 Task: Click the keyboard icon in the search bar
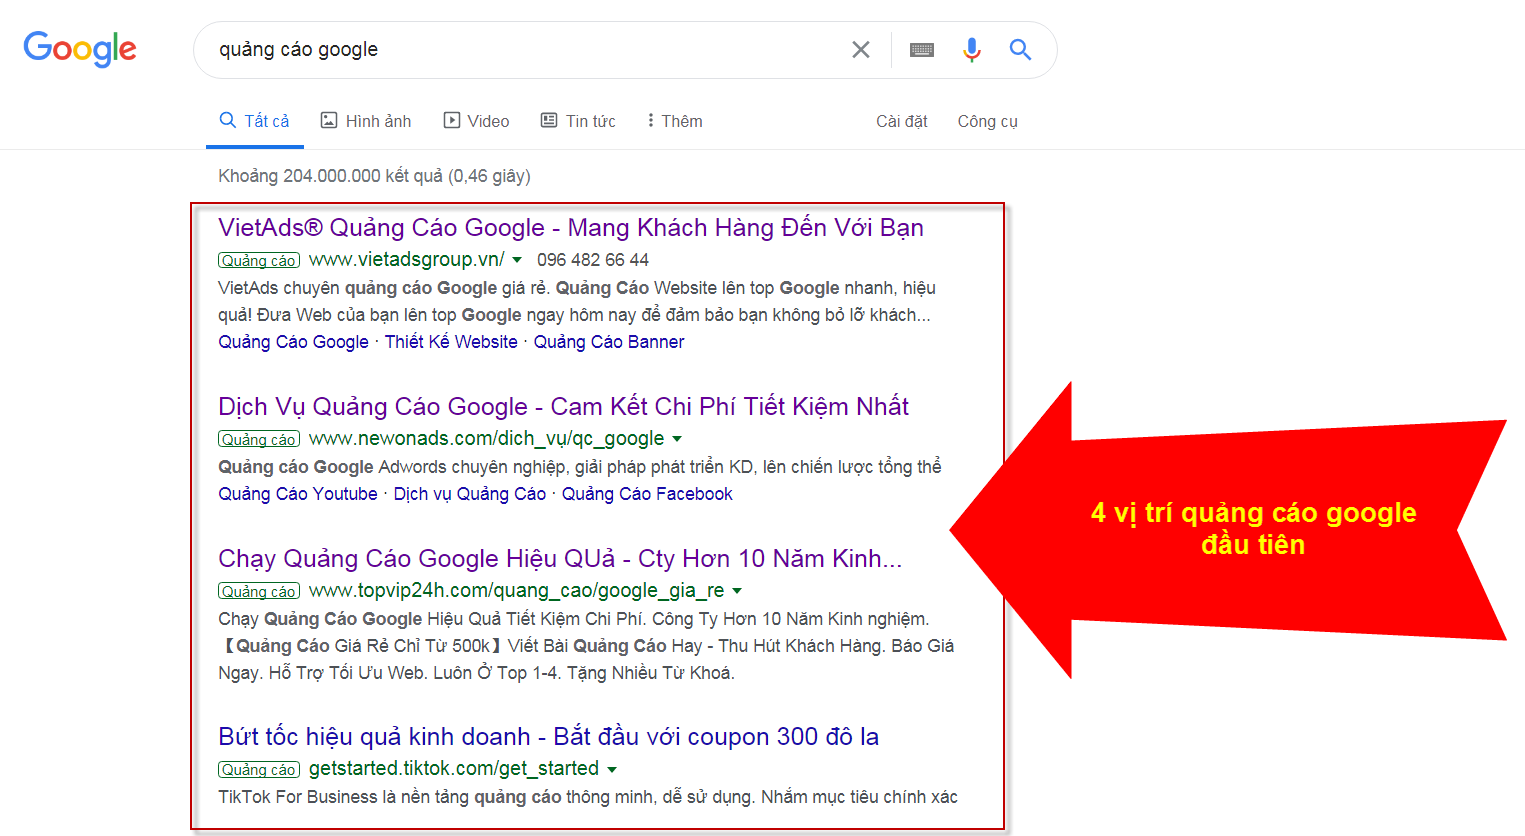[920, 48]
